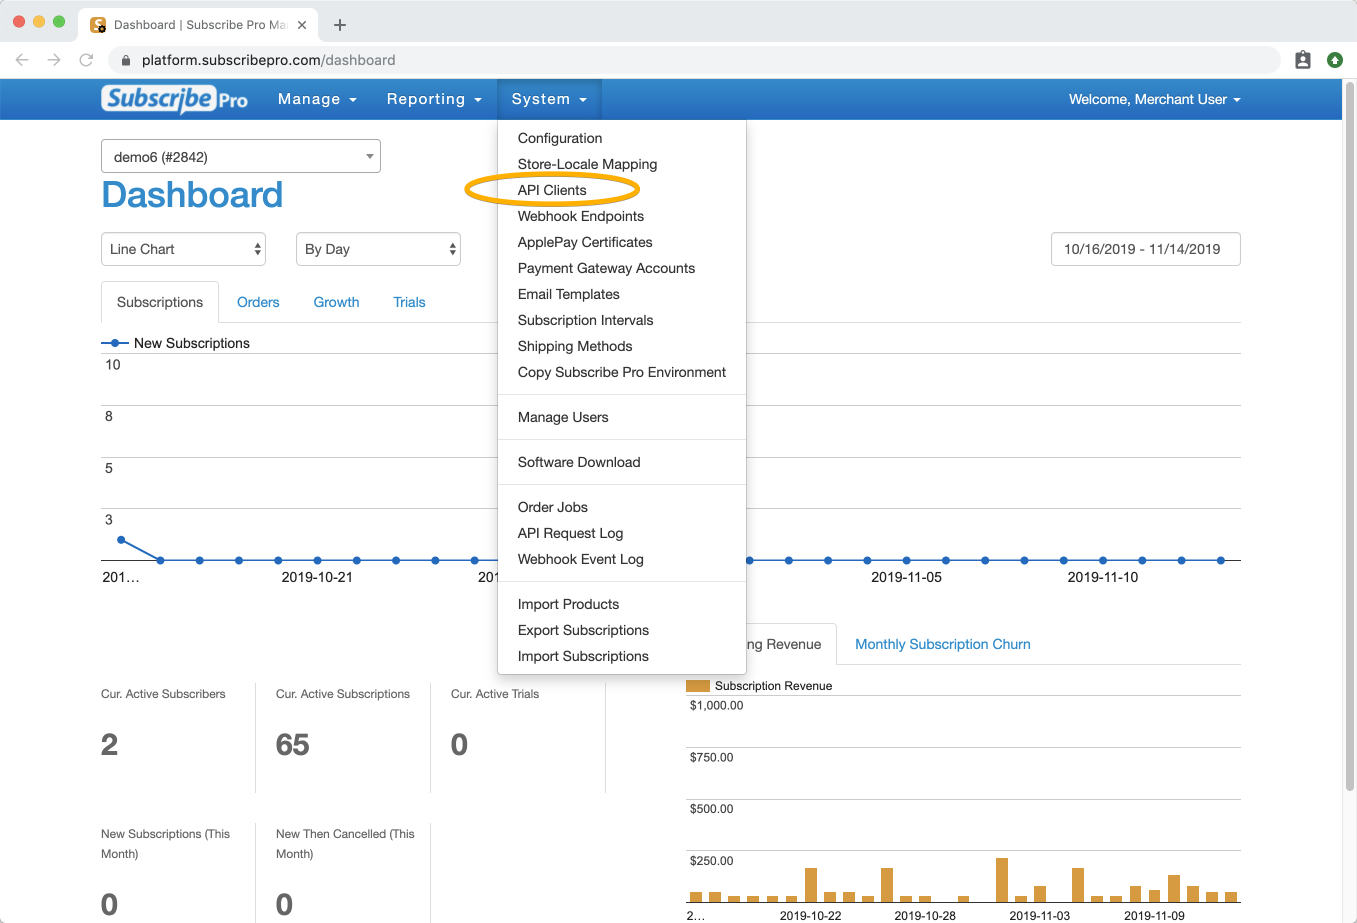Click the Subscribe Pro logo
Screen dimensions: 1357x923
(x=175, y=99)
